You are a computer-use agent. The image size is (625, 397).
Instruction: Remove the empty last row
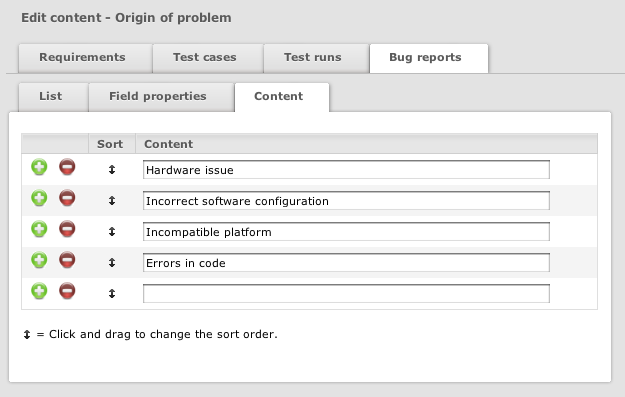pos(67,291)
